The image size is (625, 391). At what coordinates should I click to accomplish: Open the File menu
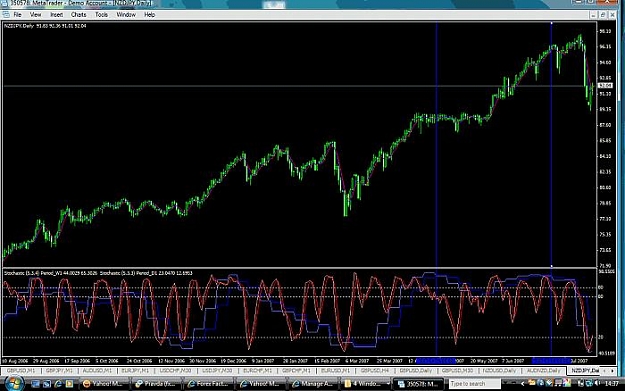pos(18,15)
